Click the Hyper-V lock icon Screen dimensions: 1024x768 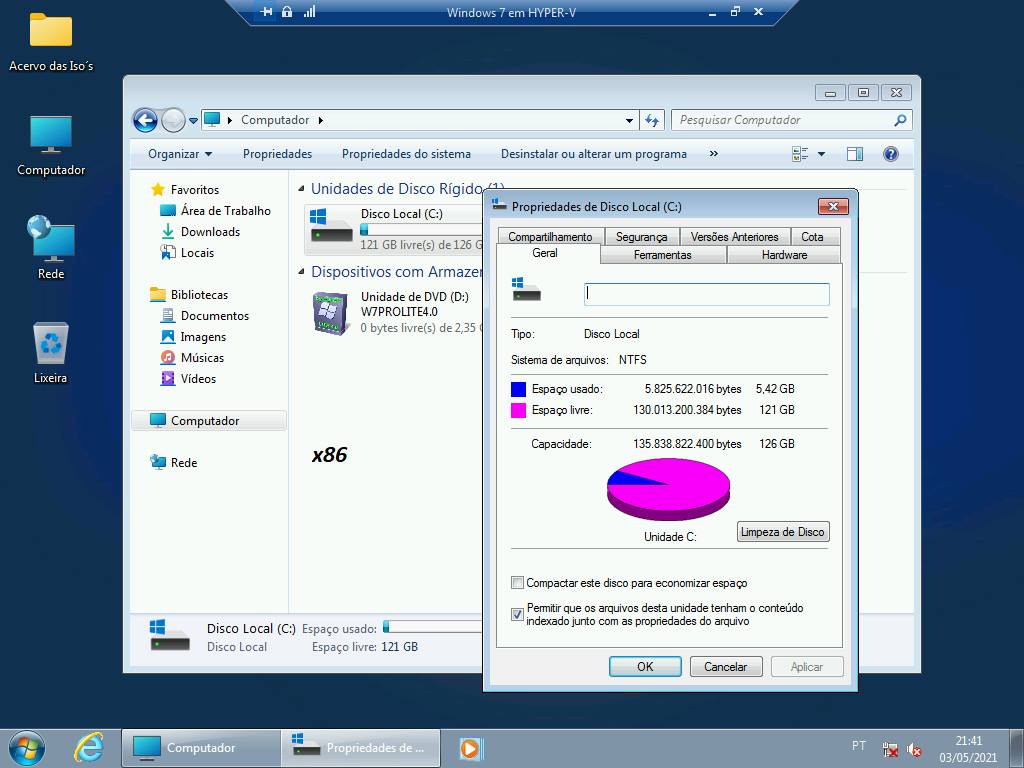(x=287, y=12)
